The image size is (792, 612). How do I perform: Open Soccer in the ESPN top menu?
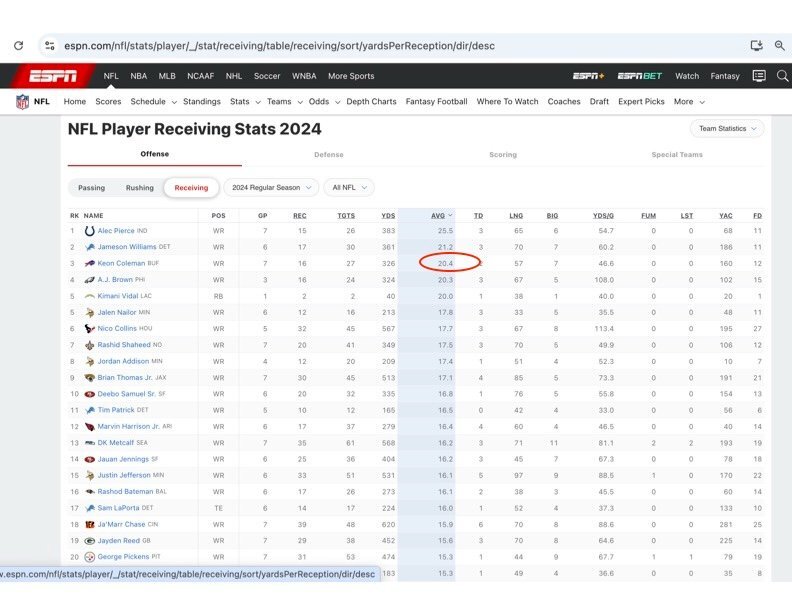(267, 76)
